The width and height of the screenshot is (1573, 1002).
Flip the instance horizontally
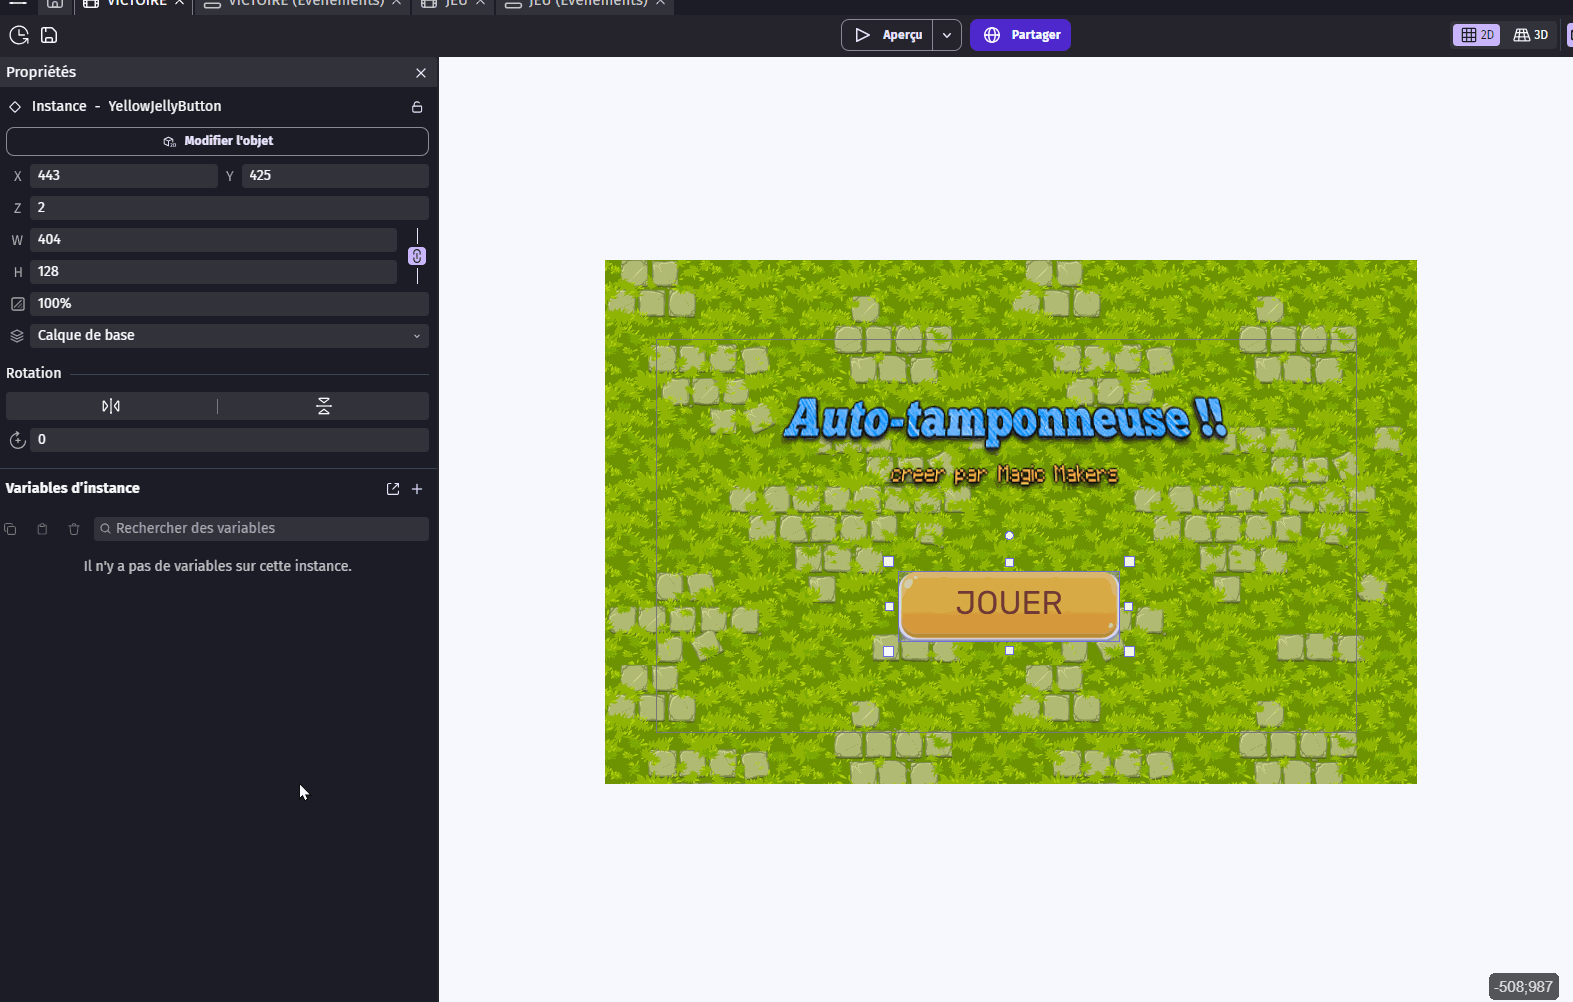point(111,406)
